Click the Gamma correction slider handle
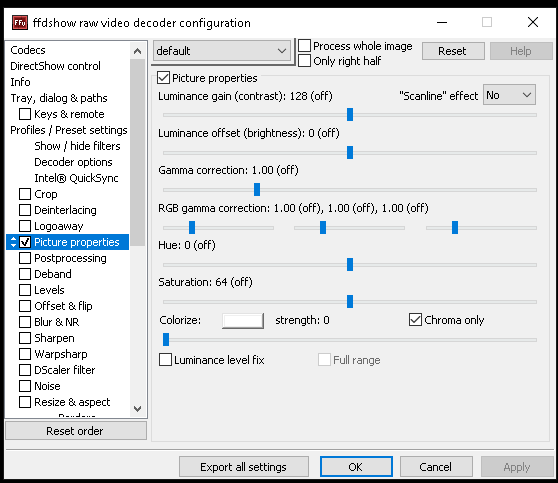The height and width of the screenshot is (483, 558). (x=257, y=189)
